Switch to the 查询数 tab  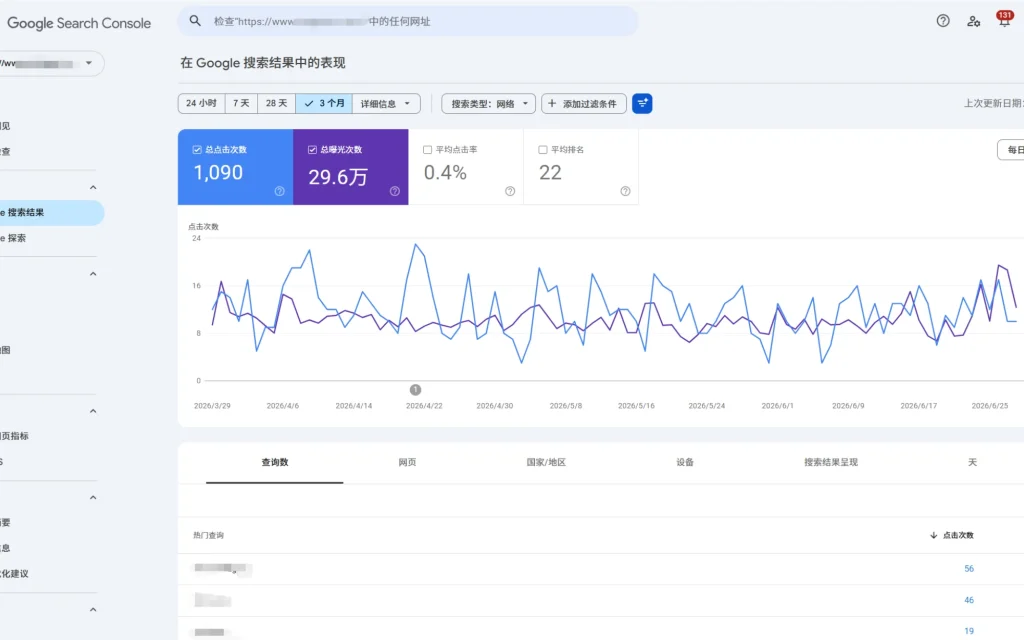(x=275, y=462)
